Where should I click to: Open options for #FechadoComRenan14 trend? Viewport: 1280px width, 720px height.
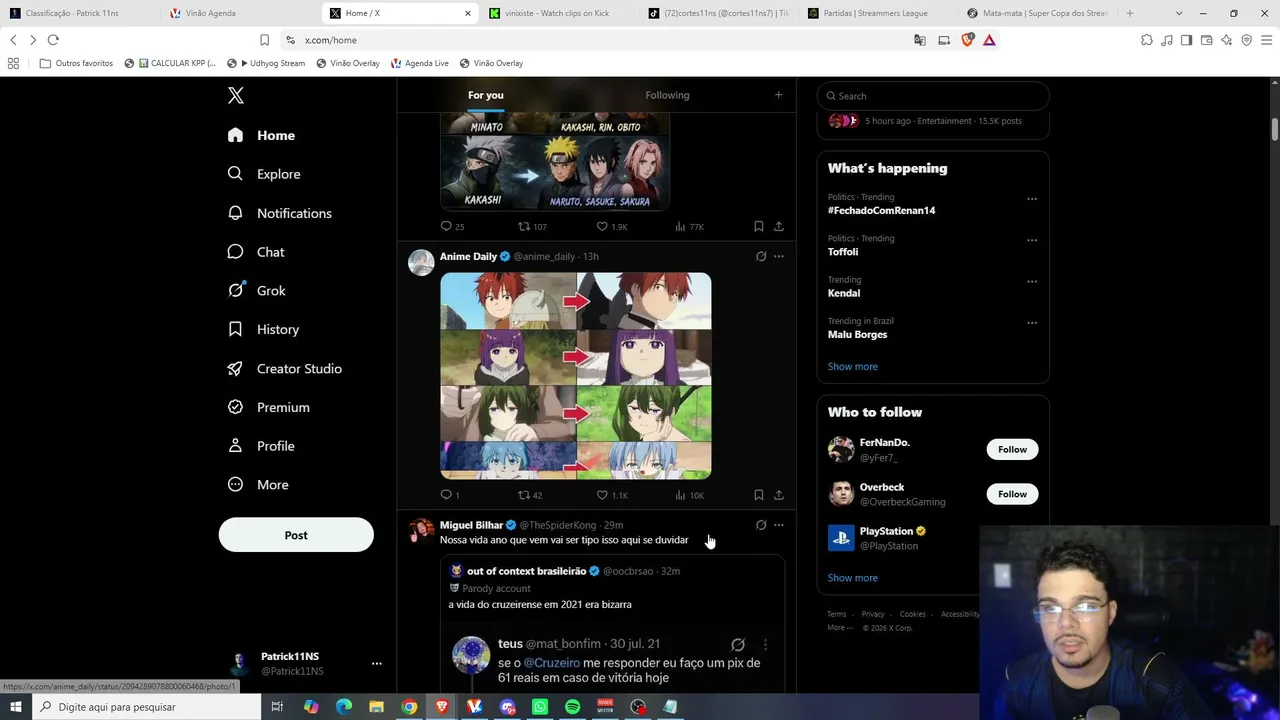1032,199
